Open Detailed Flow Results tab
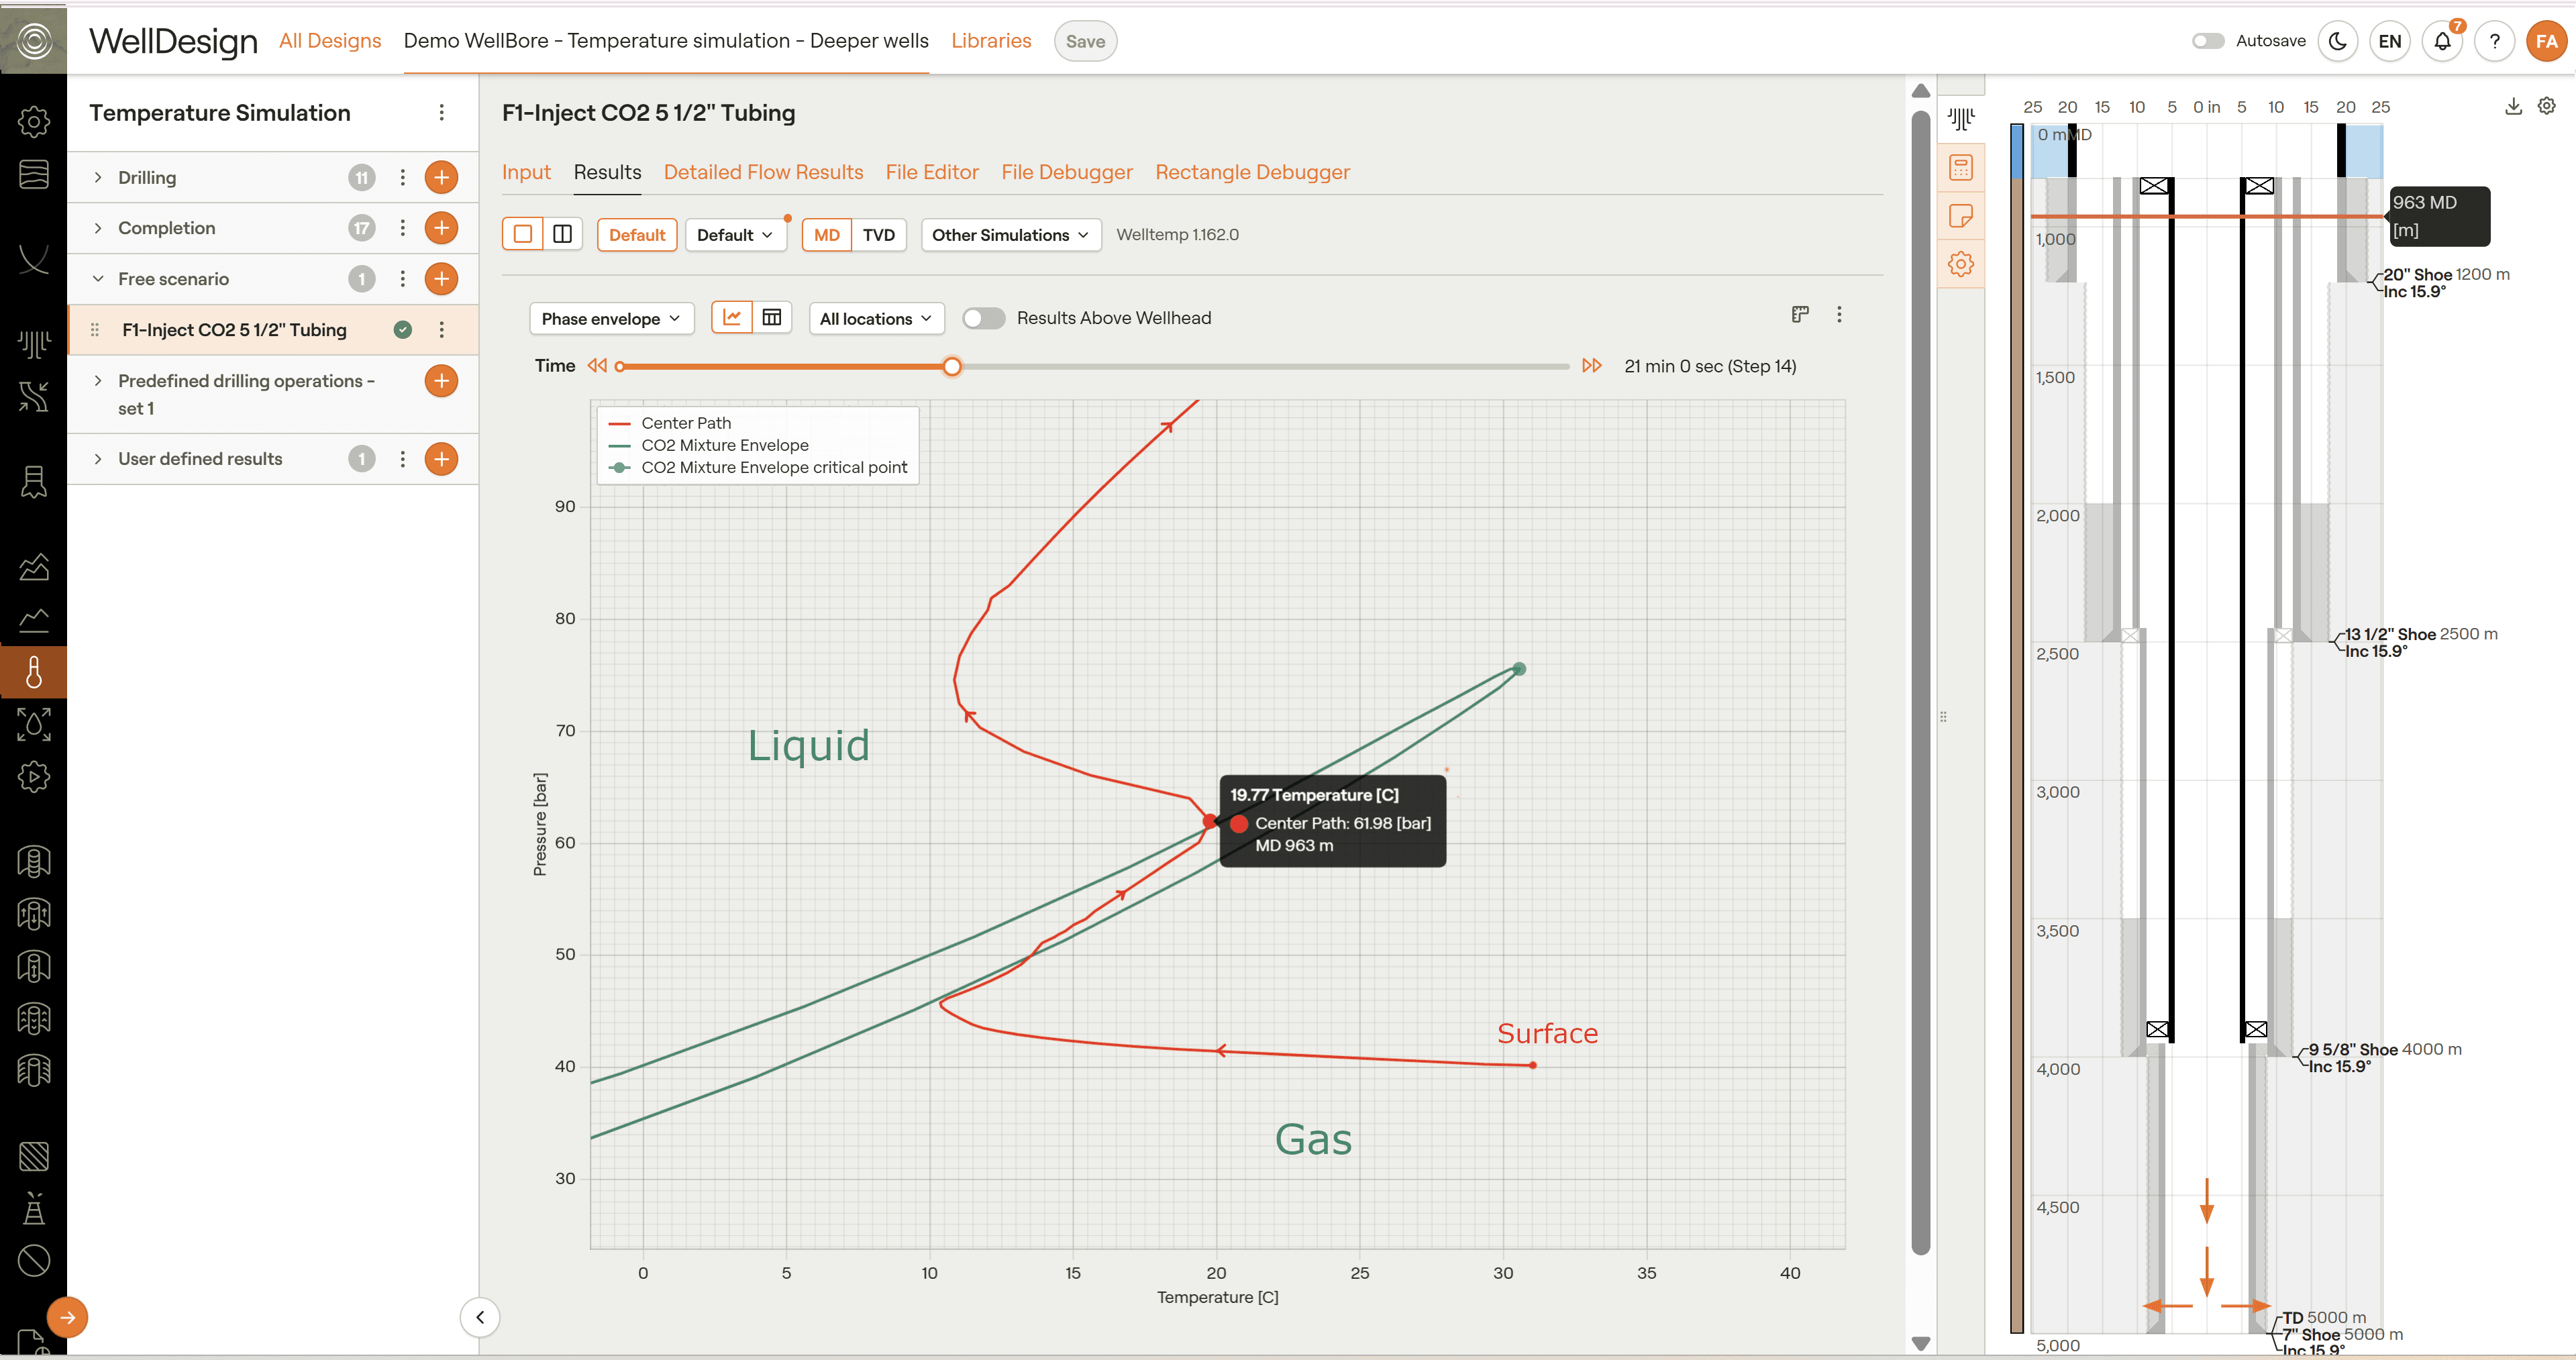Viewport: 2576px width, 1360px height. point(763,172)
